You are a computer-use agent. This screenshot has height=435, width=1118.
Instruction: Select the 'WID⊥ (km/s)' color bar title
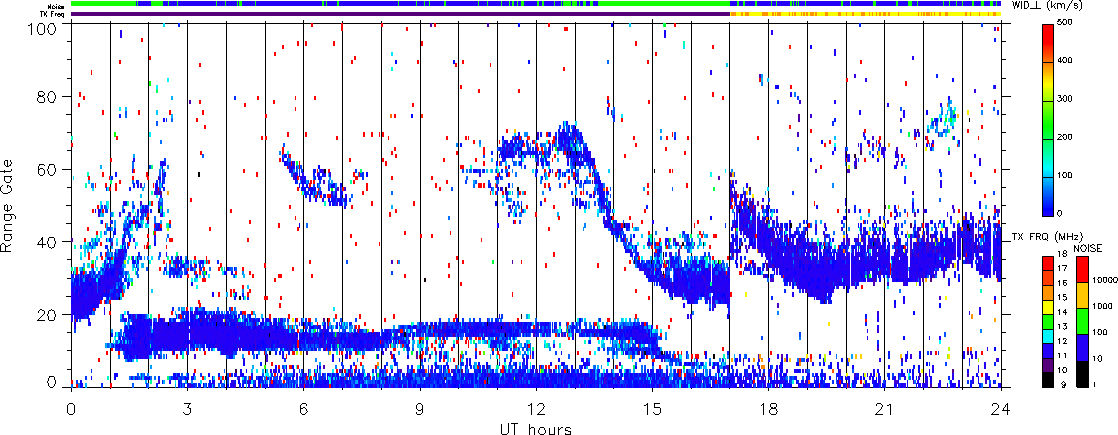point(1045,6)
